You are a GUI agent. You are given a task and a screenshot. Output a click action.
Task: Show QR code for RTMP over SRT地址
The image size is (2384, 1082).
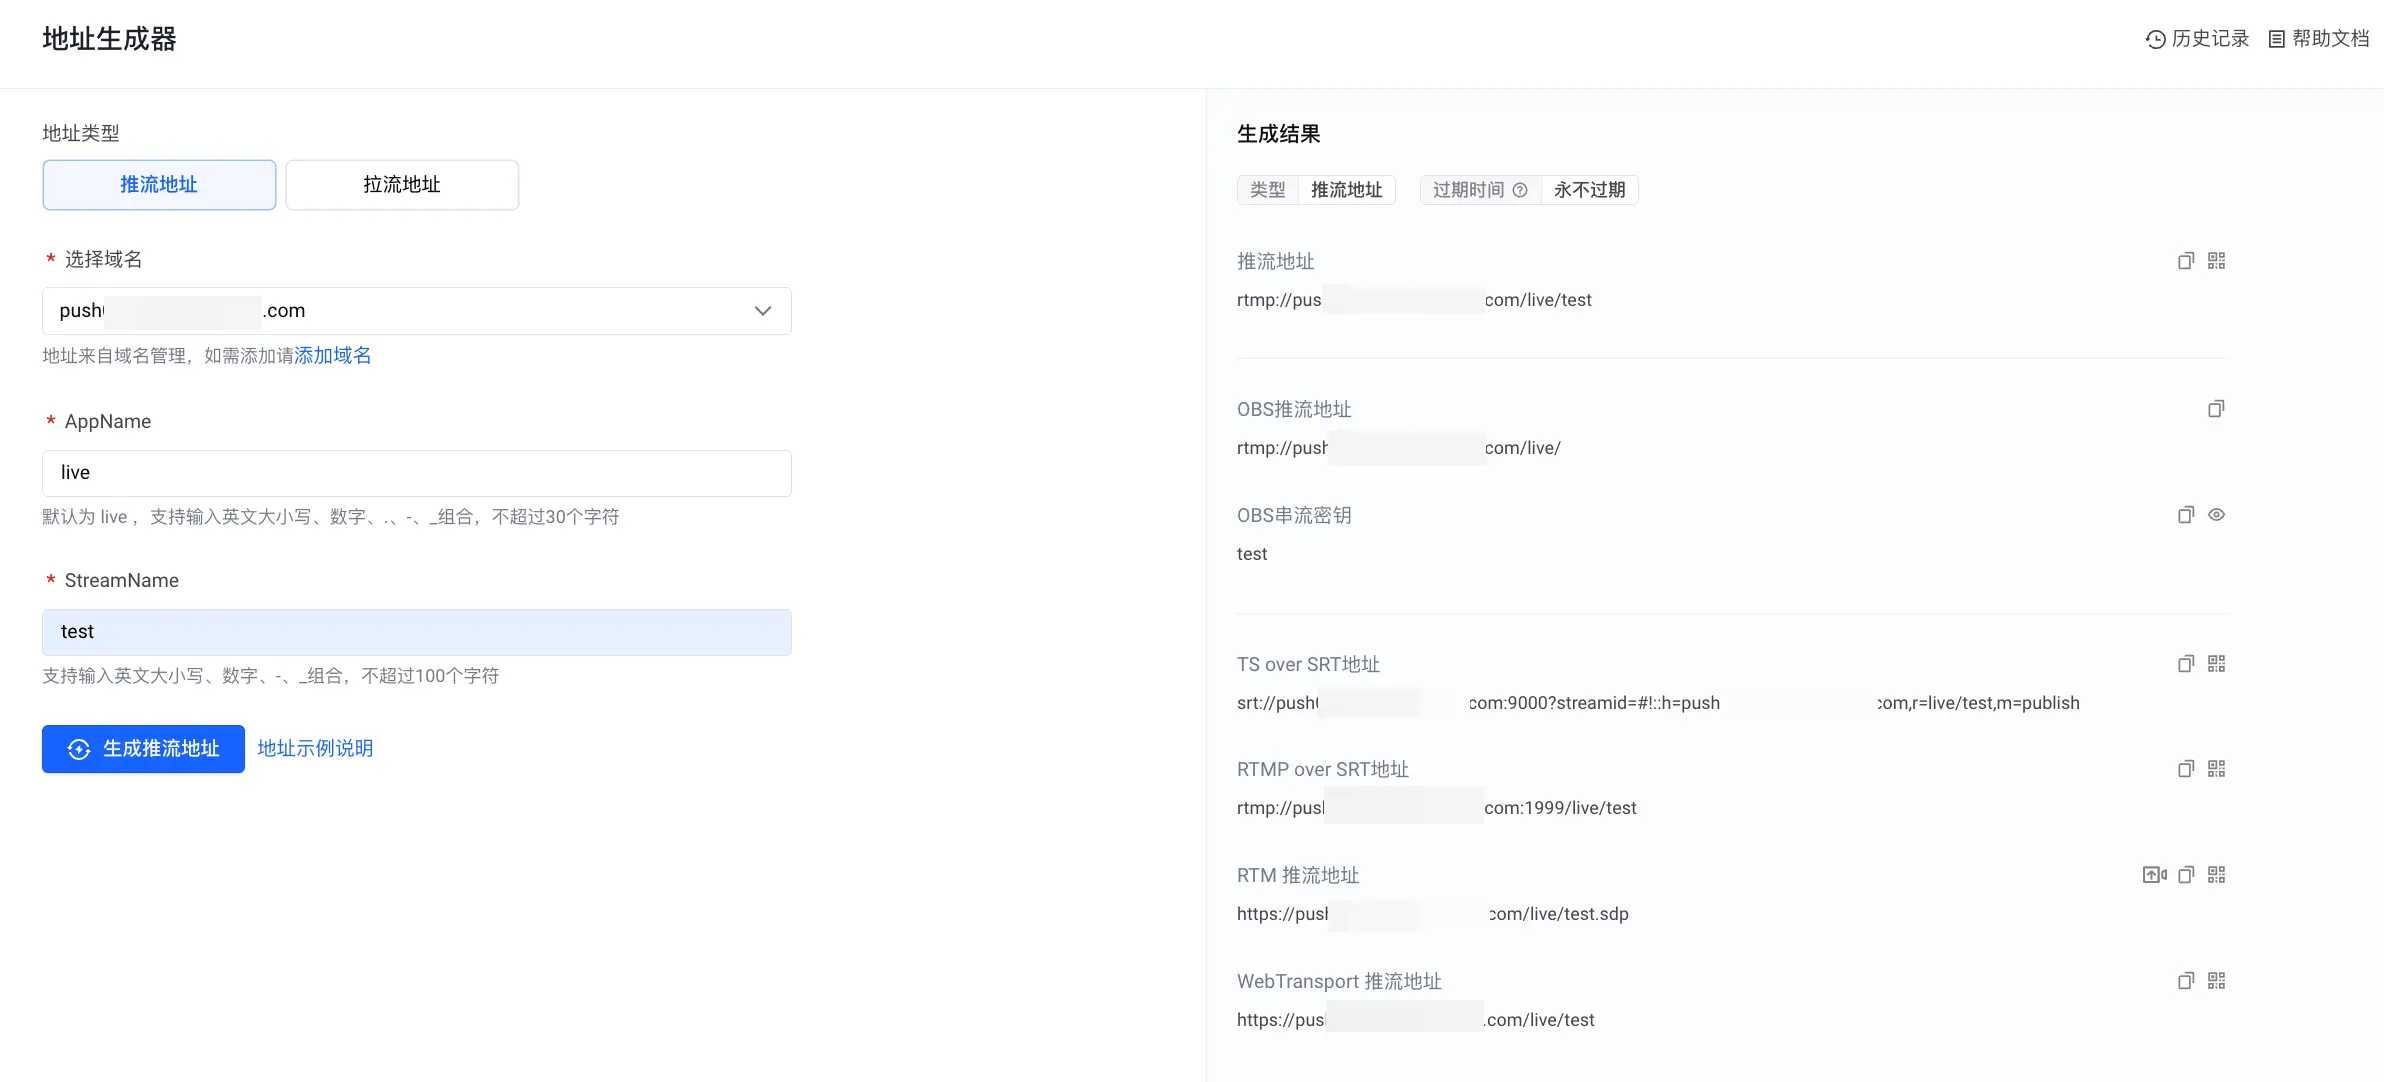coord(2217,769)
